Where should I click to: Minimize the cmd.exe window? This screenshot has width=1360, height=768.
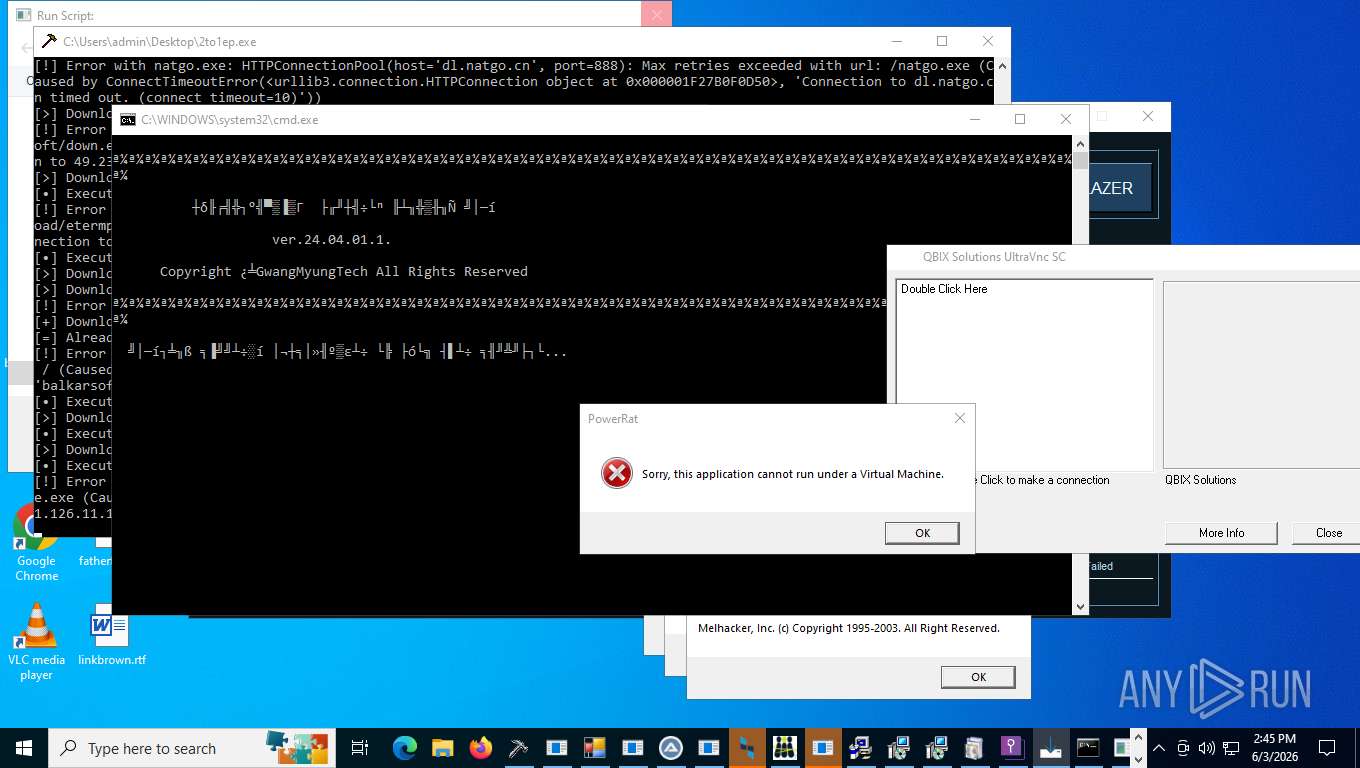[x=974, y=119]
